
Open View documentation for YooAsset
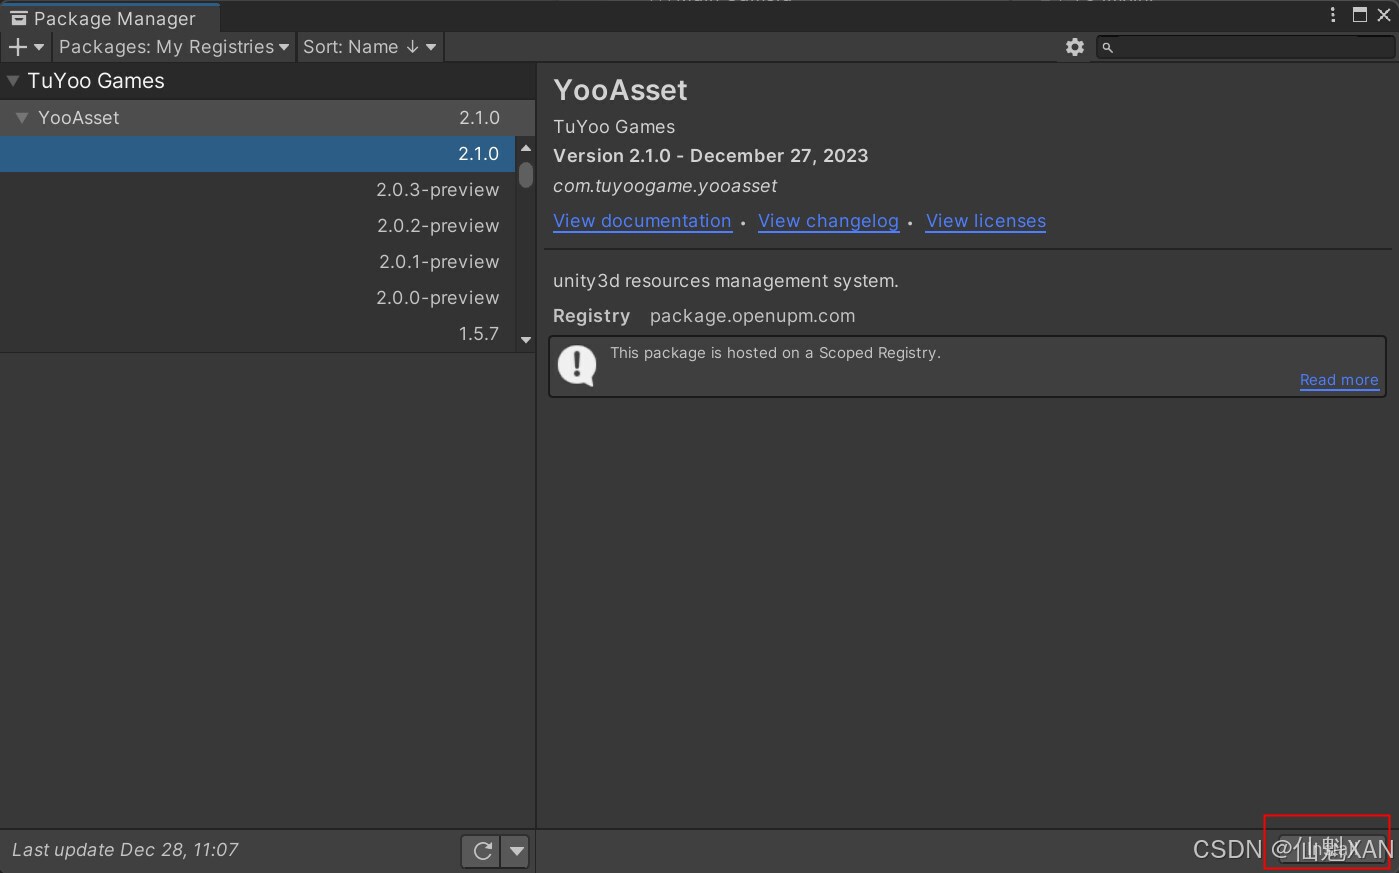click(x=642, y=221)
